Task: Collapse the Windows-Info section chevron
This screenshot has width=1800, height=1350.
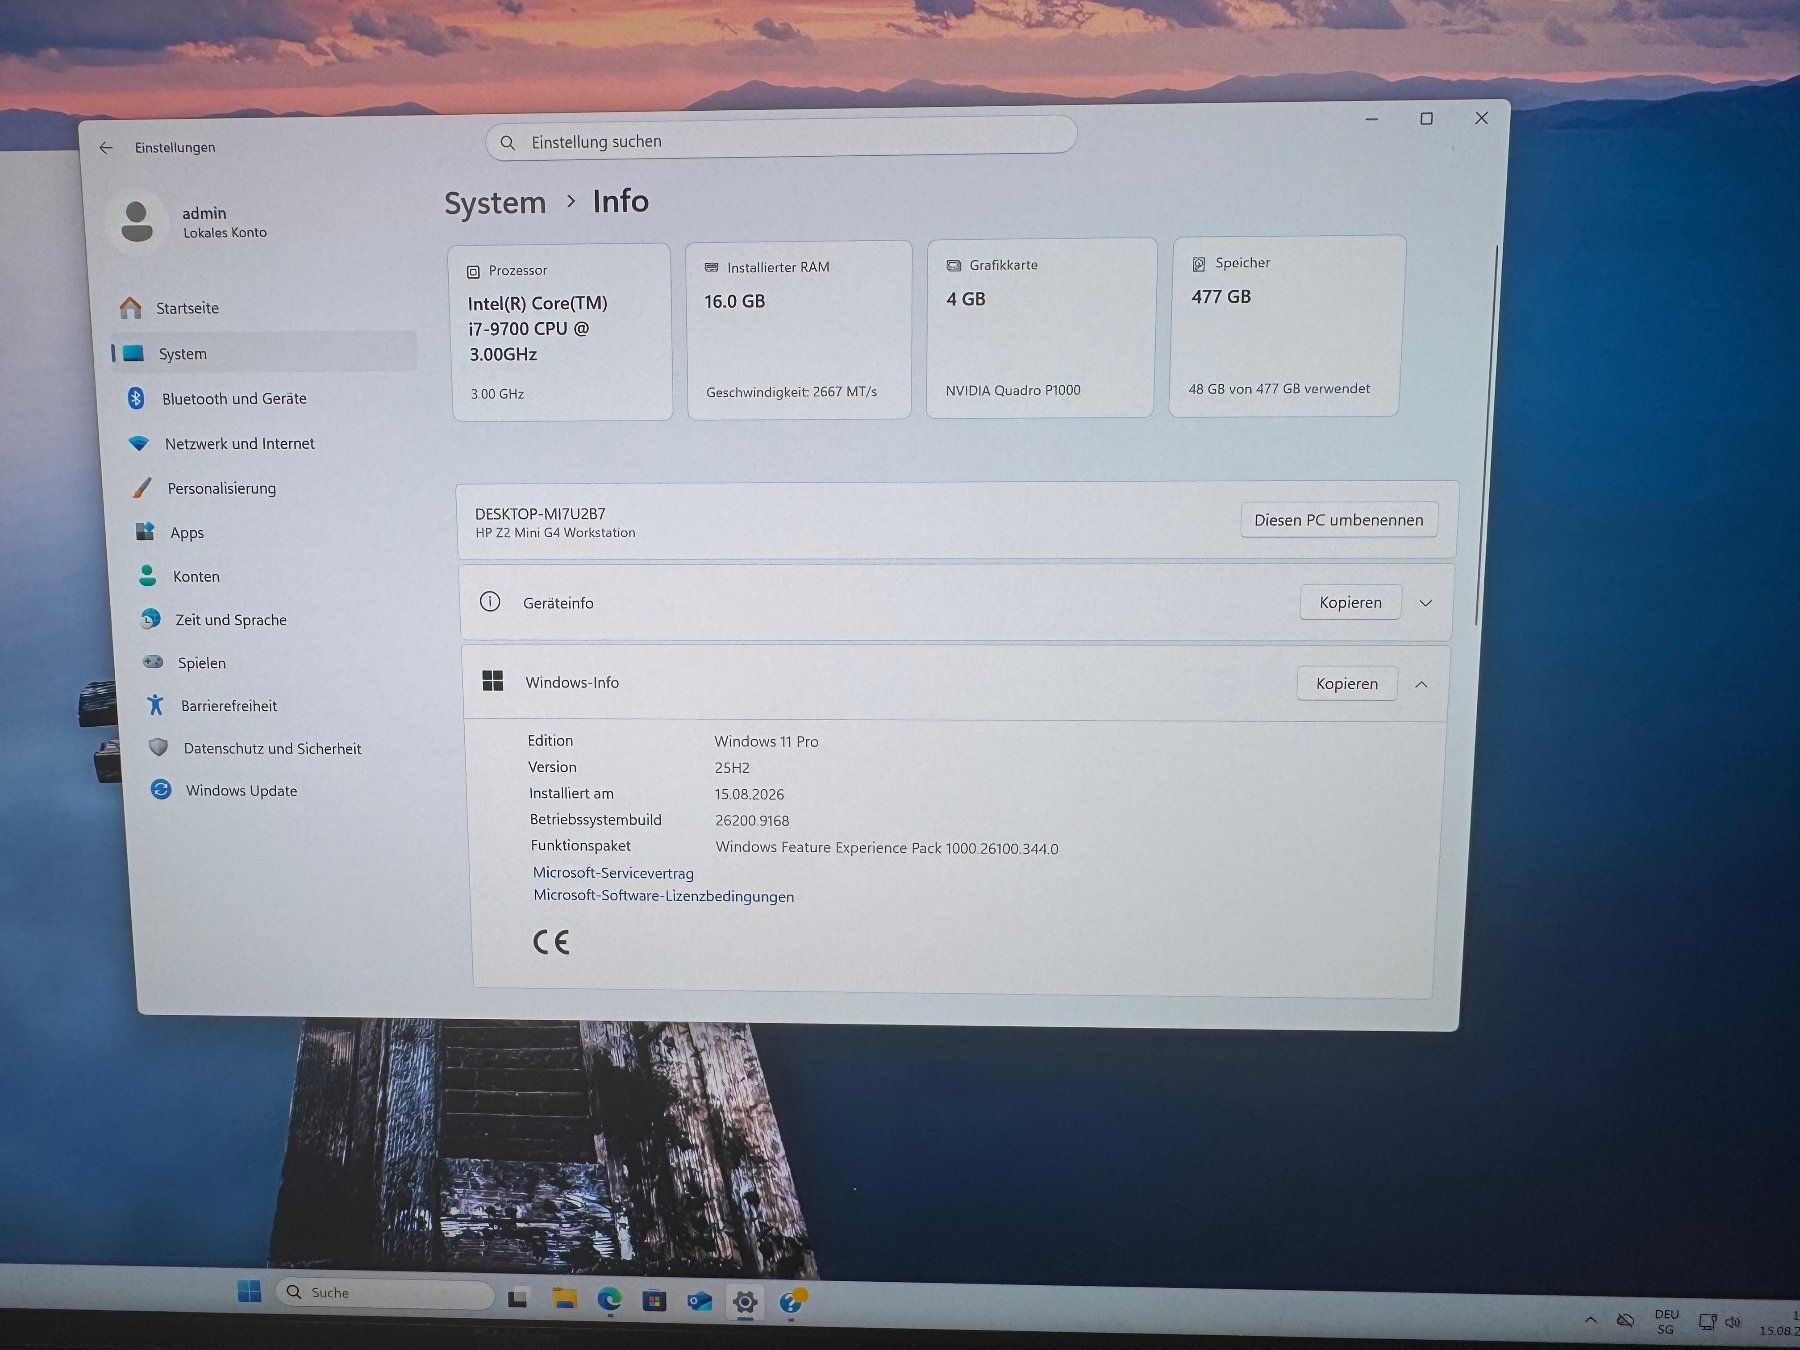Action: click(1421, 684)
